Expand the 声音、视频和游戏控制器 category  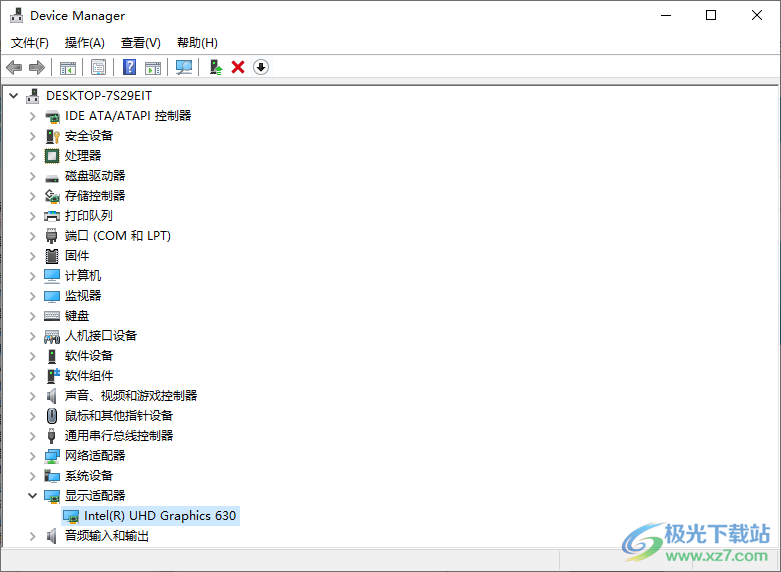[x=32, y=396]
